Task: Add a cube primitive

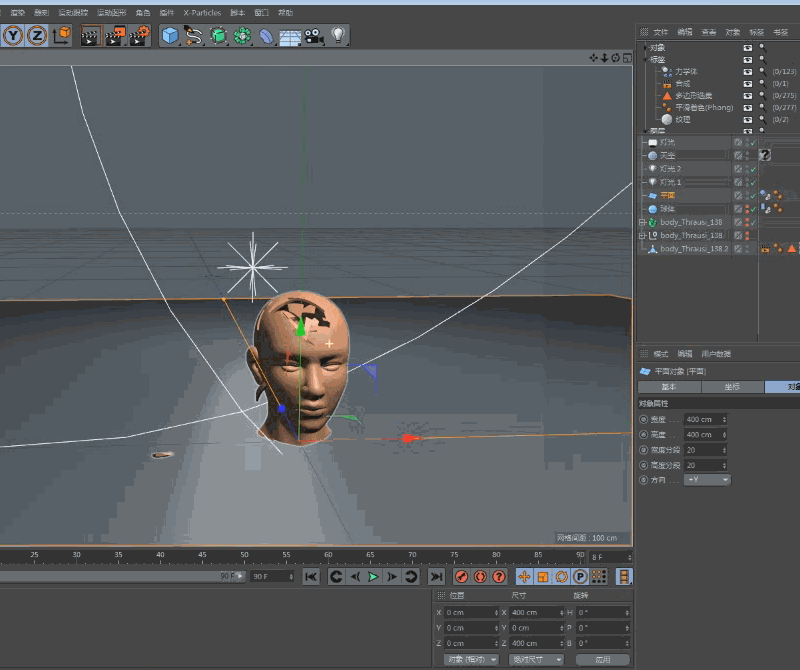Action: [x=170, y=36]
